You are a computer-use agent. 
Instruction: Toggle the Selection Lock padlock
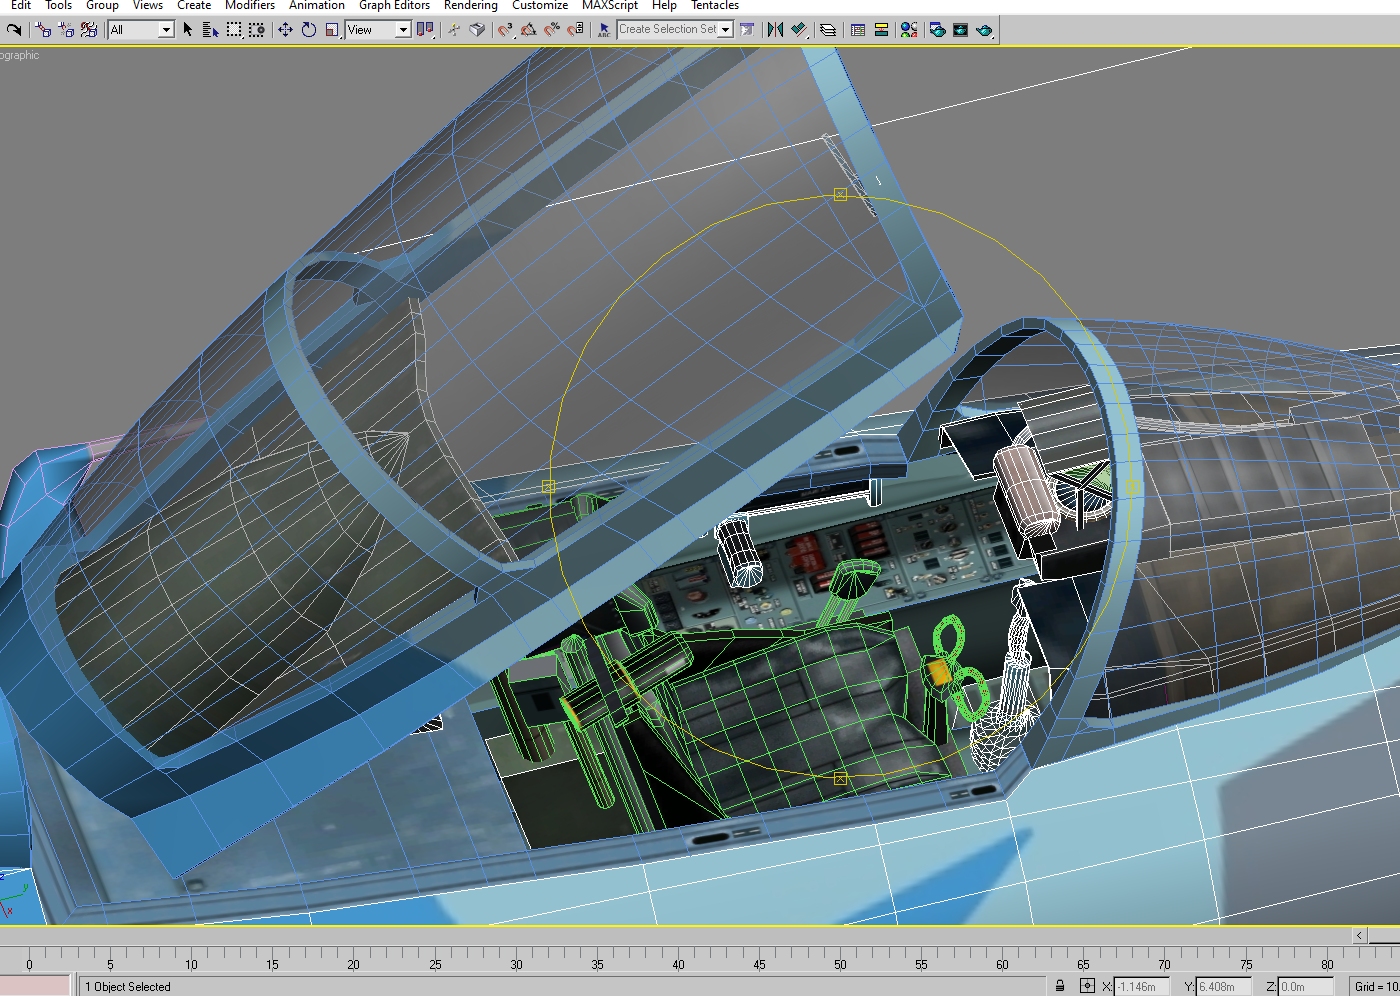1060,986
